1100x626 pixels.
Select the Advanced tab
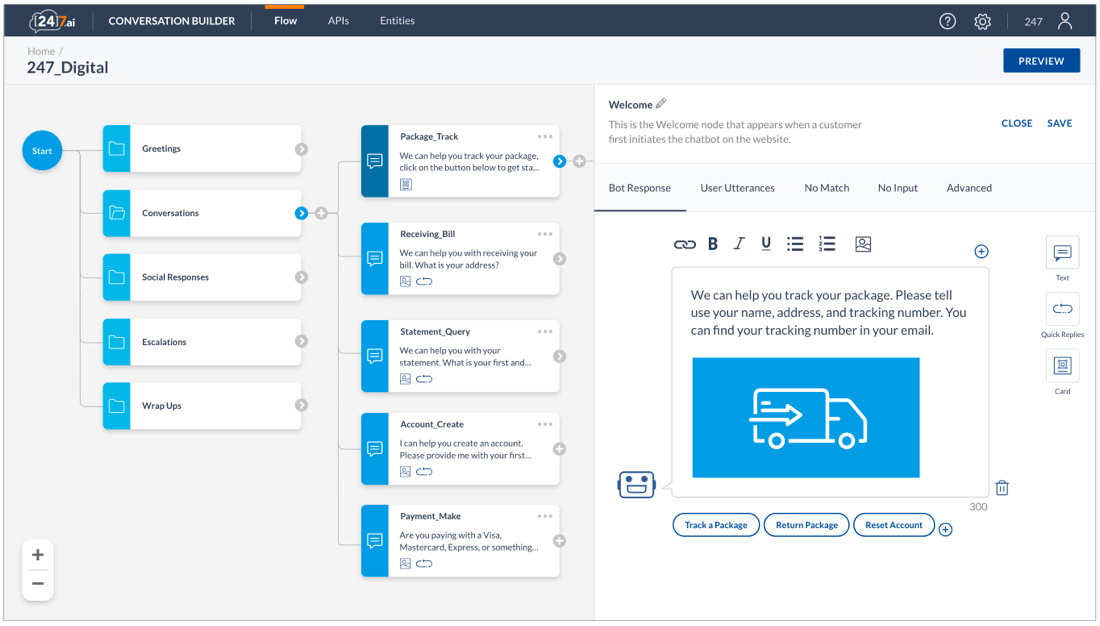click(x=969, y=188)
